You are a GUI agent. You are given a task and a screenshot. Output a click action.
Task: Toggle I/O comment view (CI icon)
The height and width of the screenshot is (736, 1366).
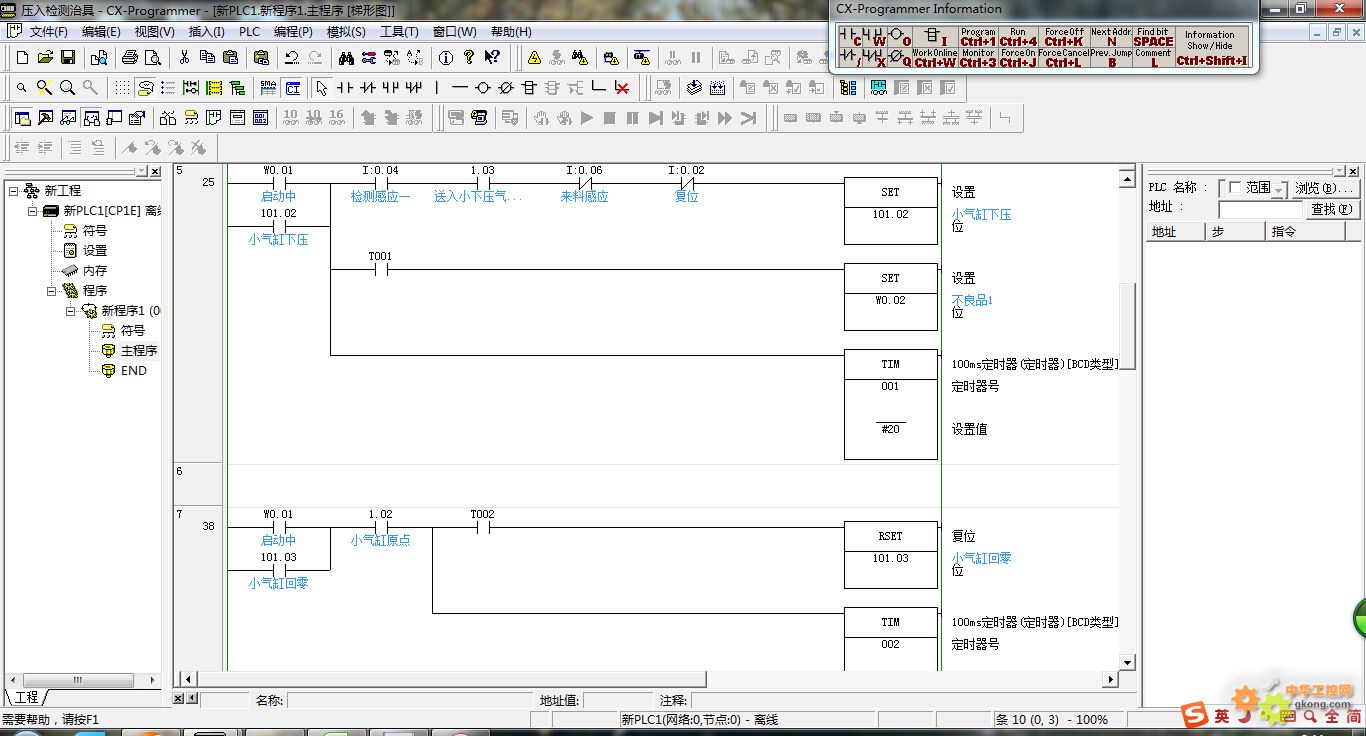tap(292, 88)
